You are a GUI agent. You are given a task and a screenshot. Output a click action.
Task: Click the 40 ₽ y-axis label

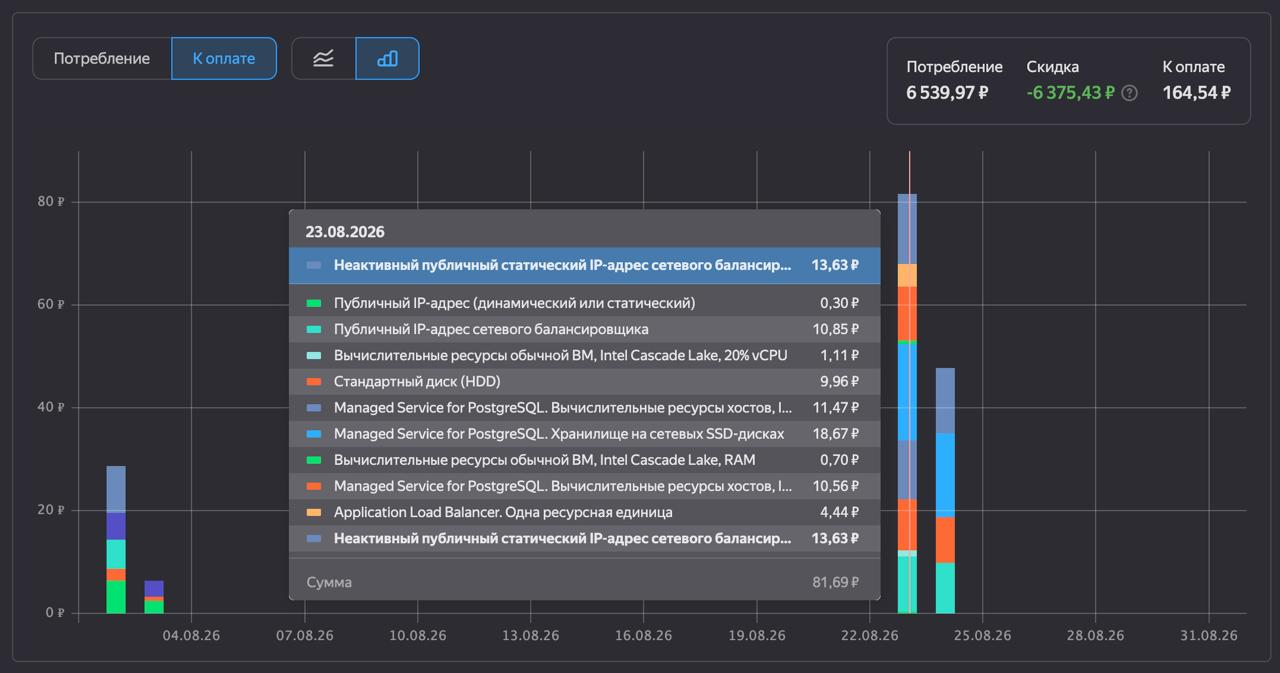(x=52, y=407)
